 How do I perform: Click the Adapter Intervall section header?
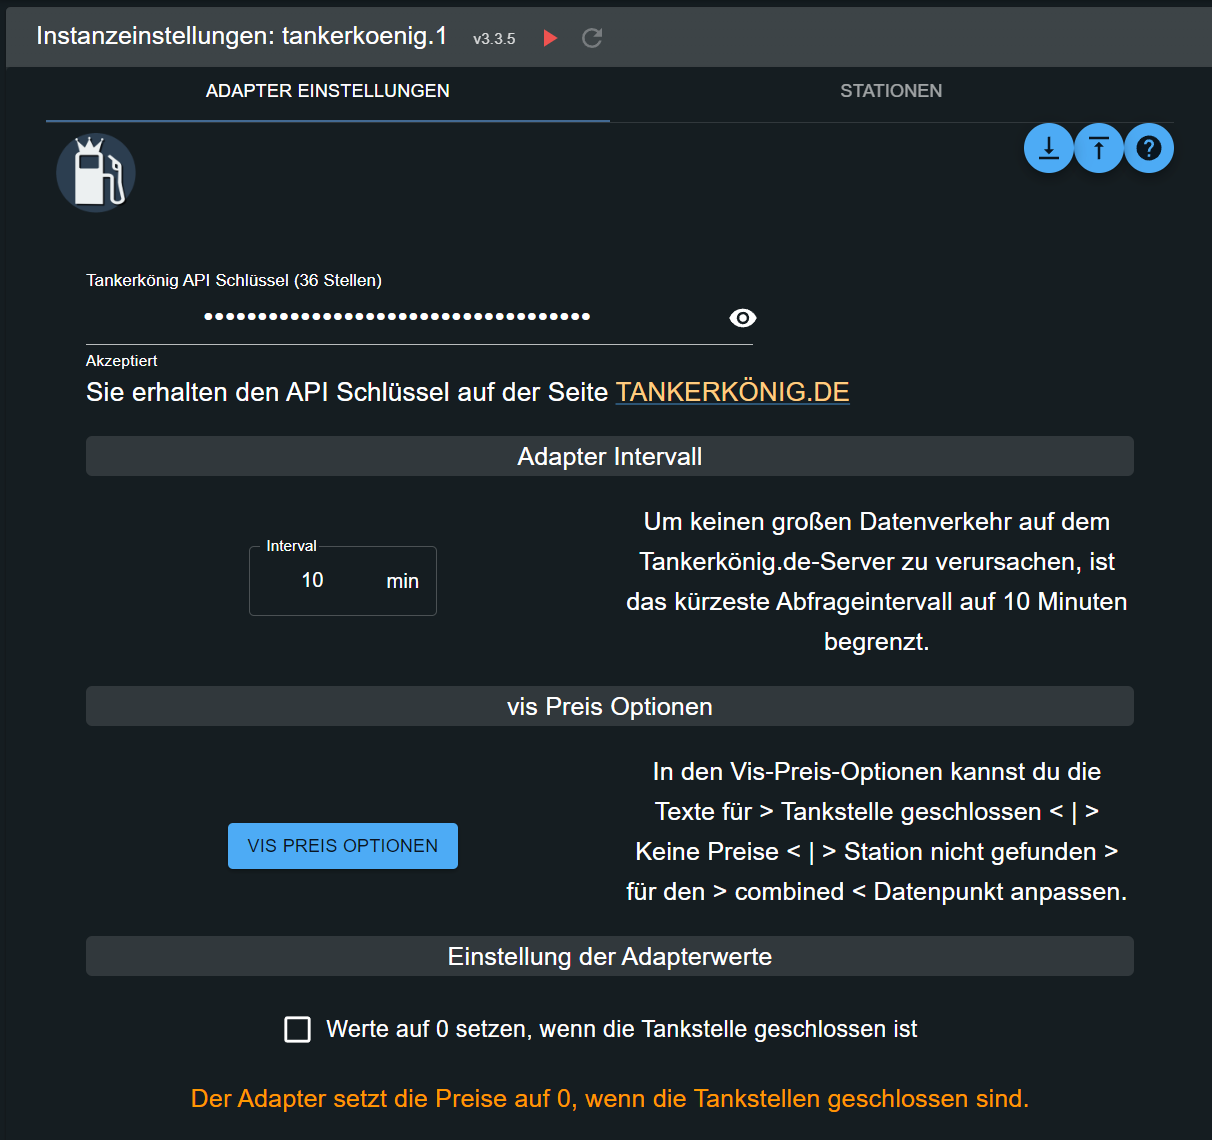pyautogui.click(x=610, y=456)
